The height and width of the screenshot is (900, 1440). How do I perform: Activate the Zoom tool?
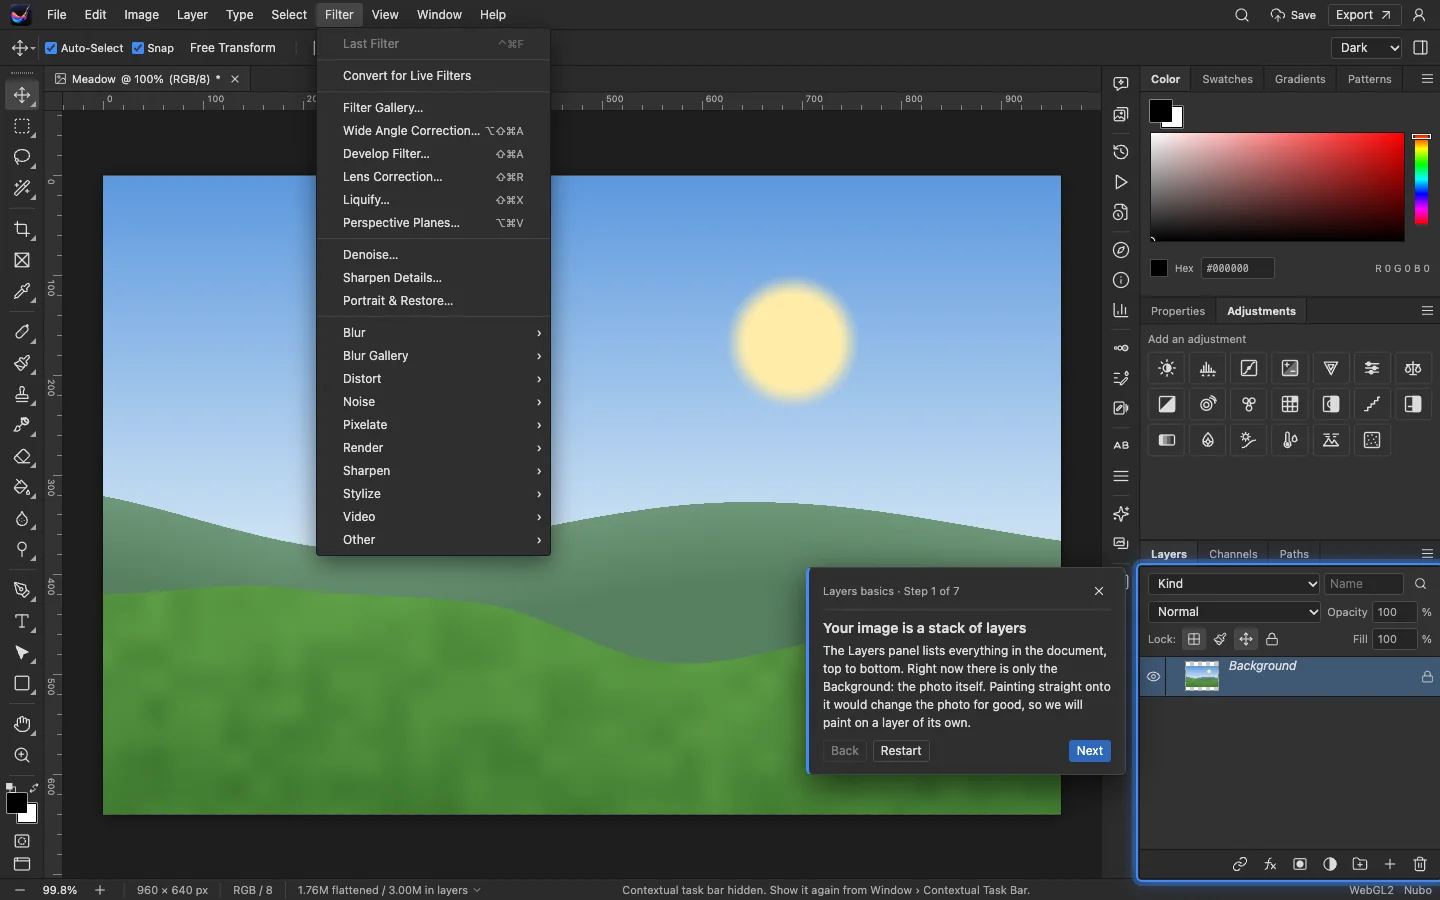click(x=22, y=755)
